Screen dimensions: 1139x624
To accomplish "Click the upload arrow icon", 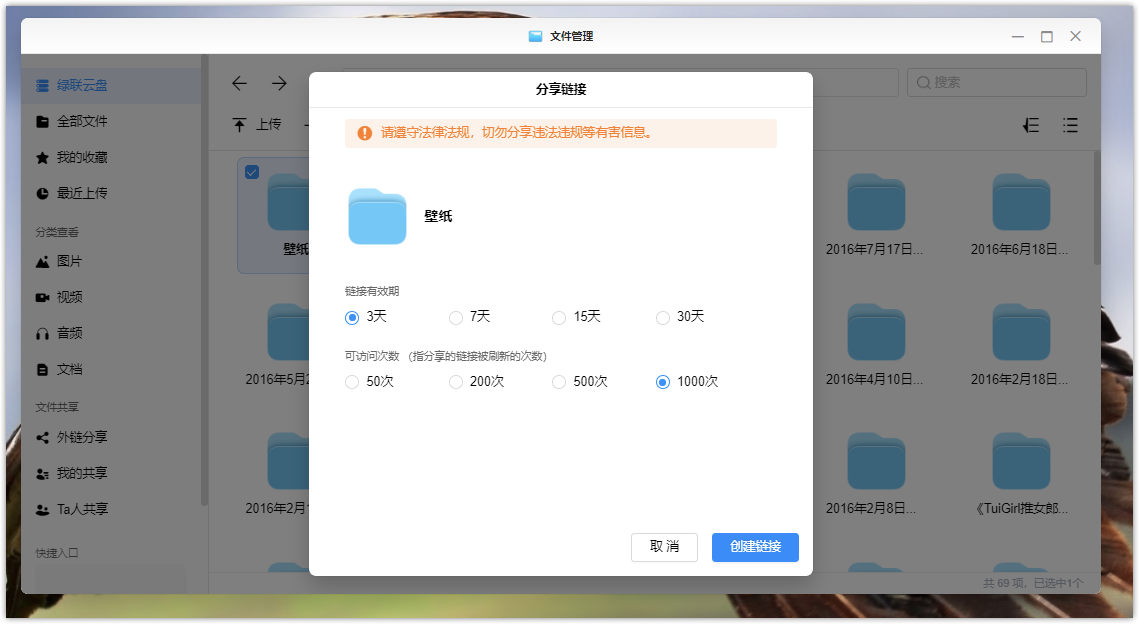I will coord(240,125).
